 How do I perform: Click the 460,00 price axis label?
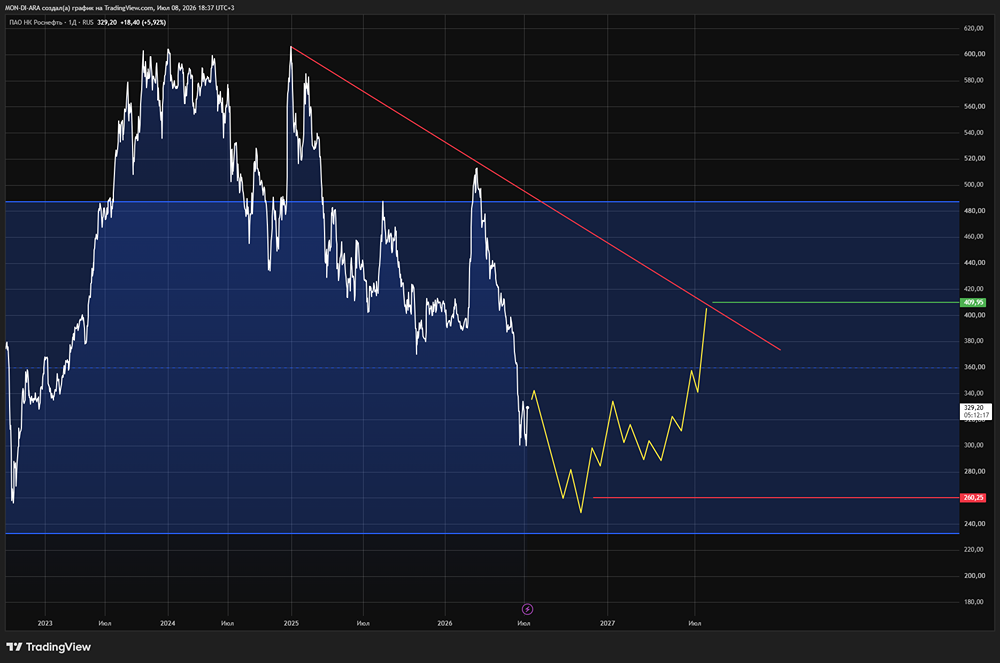973,237
